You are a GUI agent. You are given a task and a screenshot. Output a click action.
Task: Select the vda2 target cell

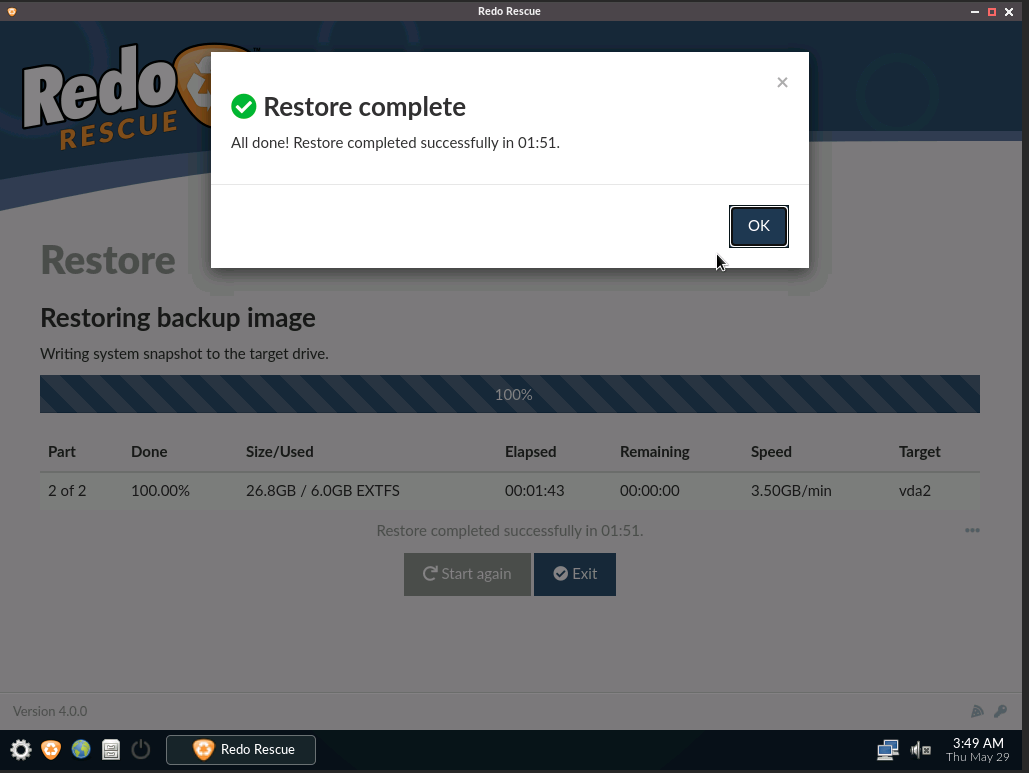pos(915,491)
